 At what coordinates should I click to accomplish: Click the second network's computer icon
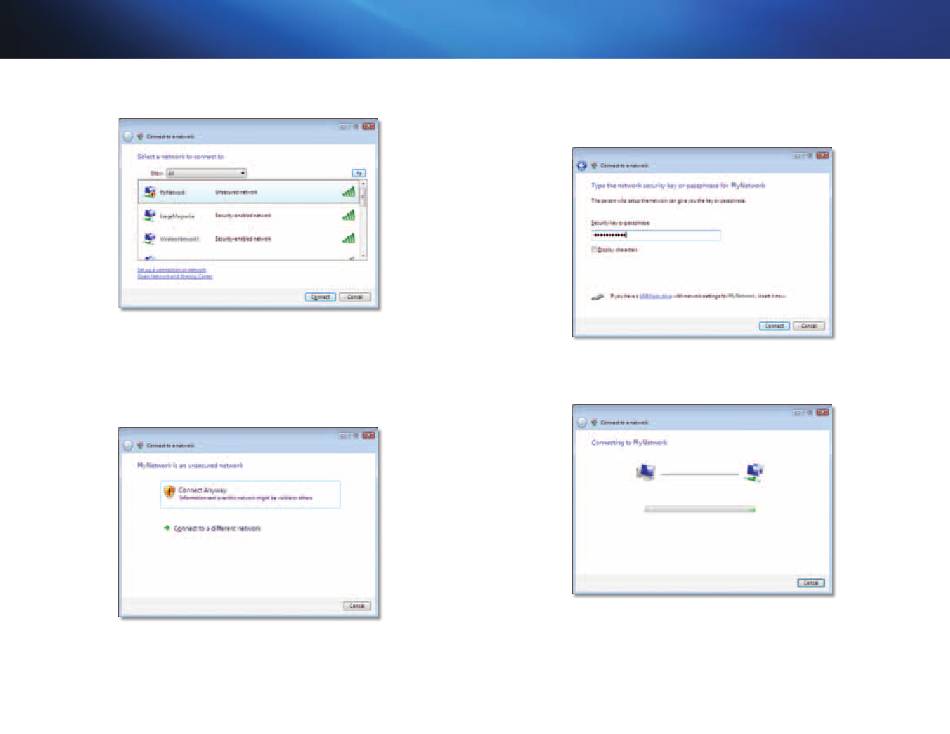(x=150, y=215)
